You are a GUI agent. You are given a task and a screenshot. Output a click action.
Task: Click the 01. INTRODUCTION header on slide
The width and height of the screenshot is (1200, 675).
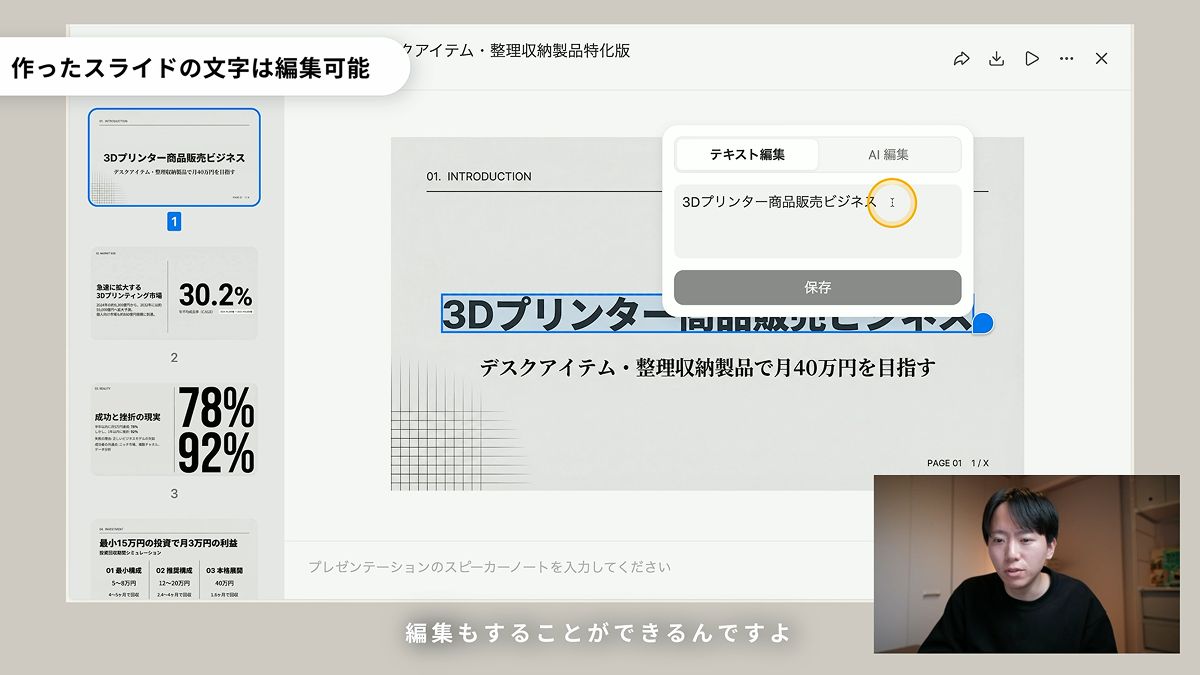479,177
